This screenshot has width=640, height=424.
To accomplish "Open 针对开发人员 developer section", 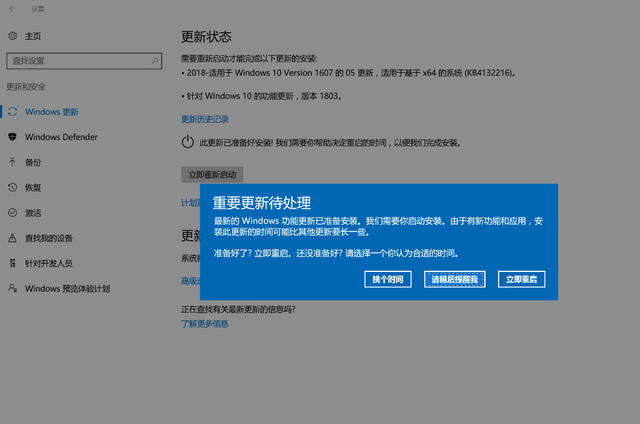I will point(49,264).
